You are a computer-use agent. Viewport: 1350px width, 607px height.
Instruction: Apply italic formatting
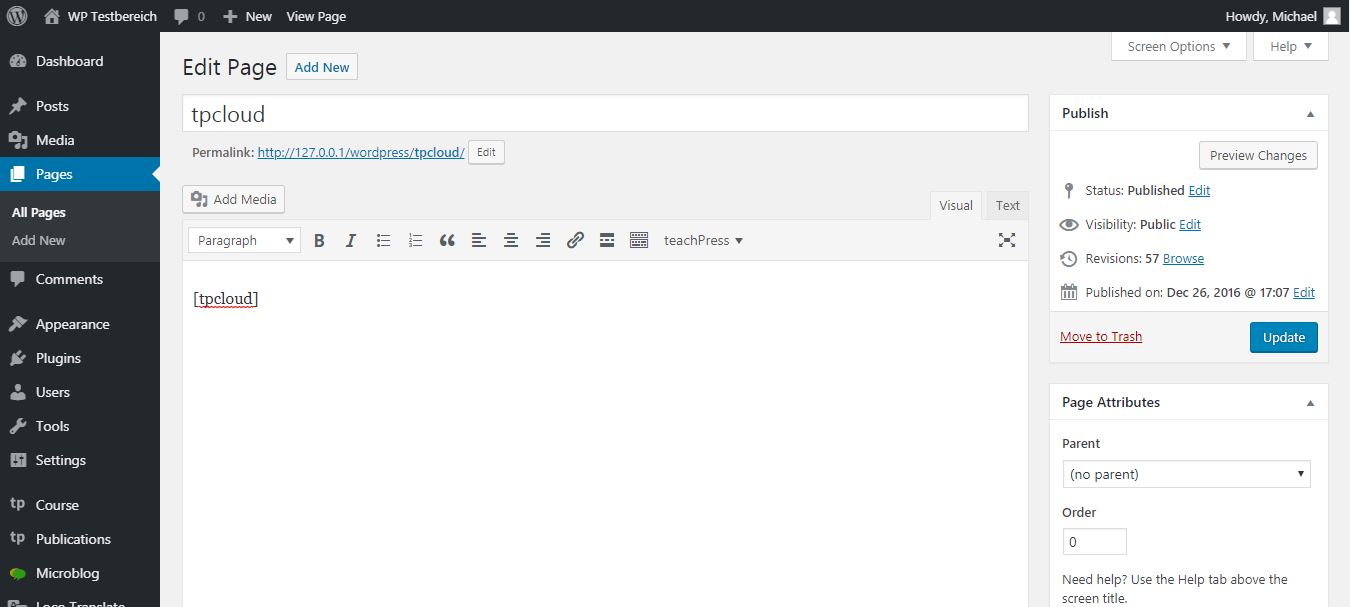click(x=351, y=240)
